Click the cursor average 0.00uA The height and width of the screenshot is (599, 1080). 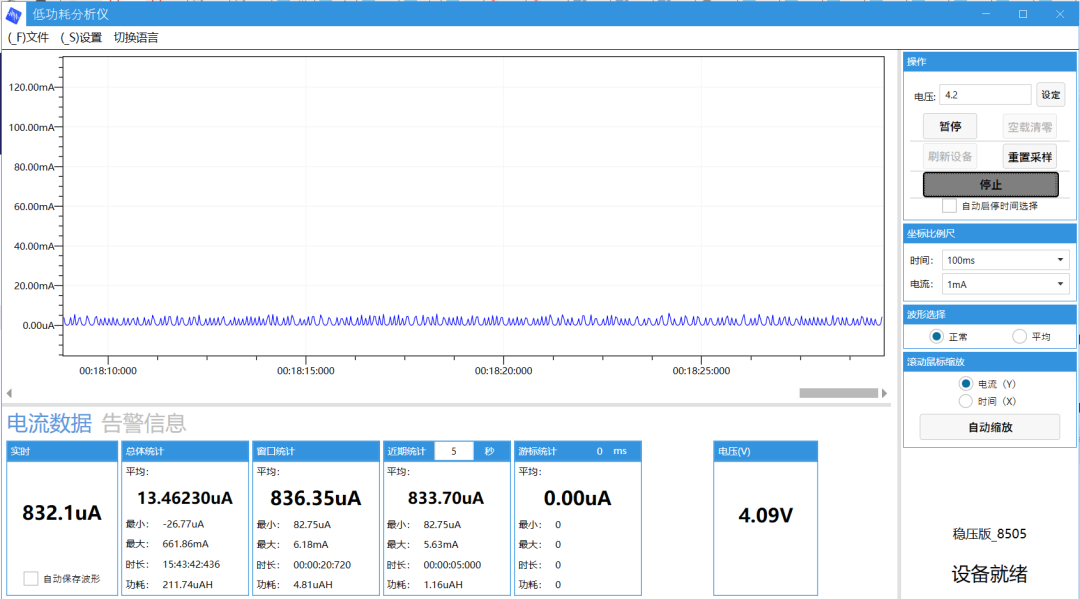pos(577,498)
